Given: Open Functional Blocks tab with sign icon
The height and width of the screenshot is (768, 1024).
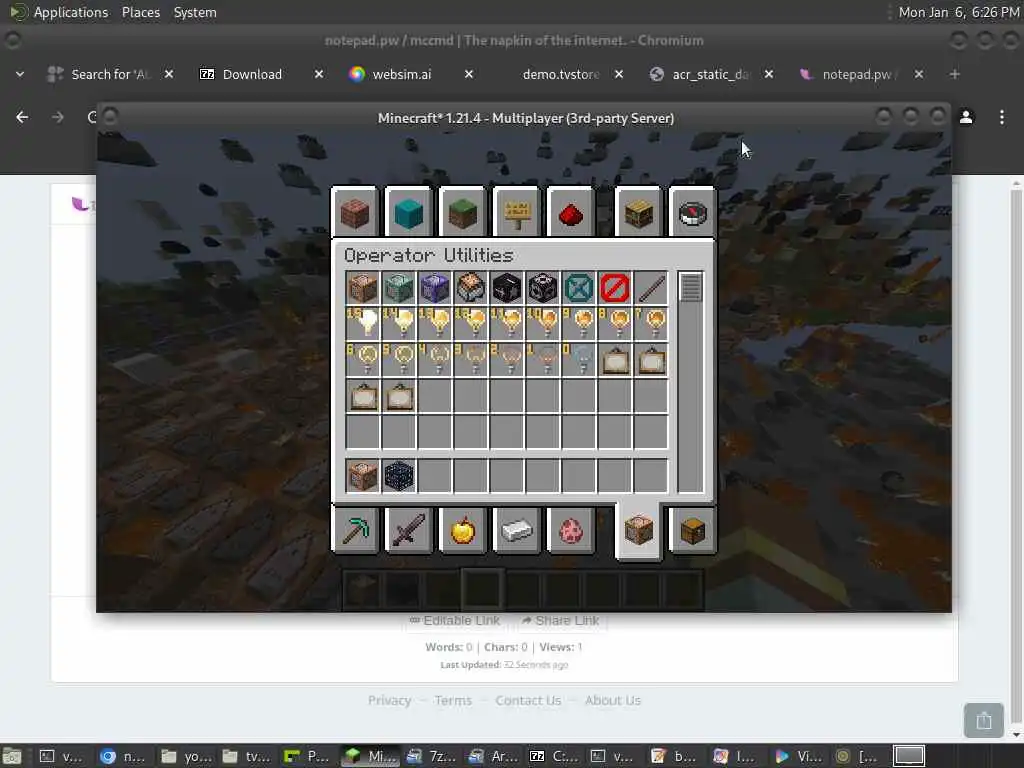Looking at the screenshot, I should pyautogui.click(x=517, y=212).
